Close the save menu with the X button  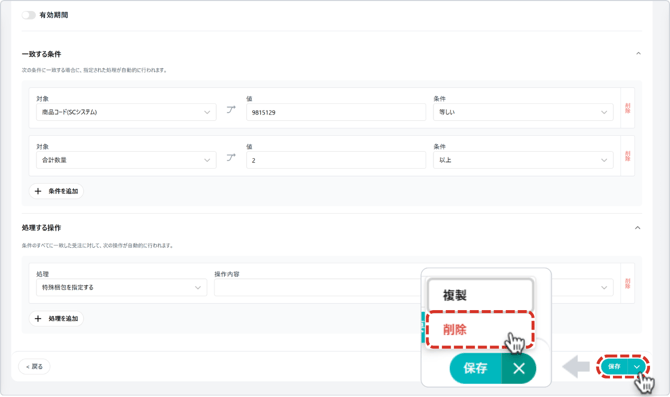click(519, 368)
